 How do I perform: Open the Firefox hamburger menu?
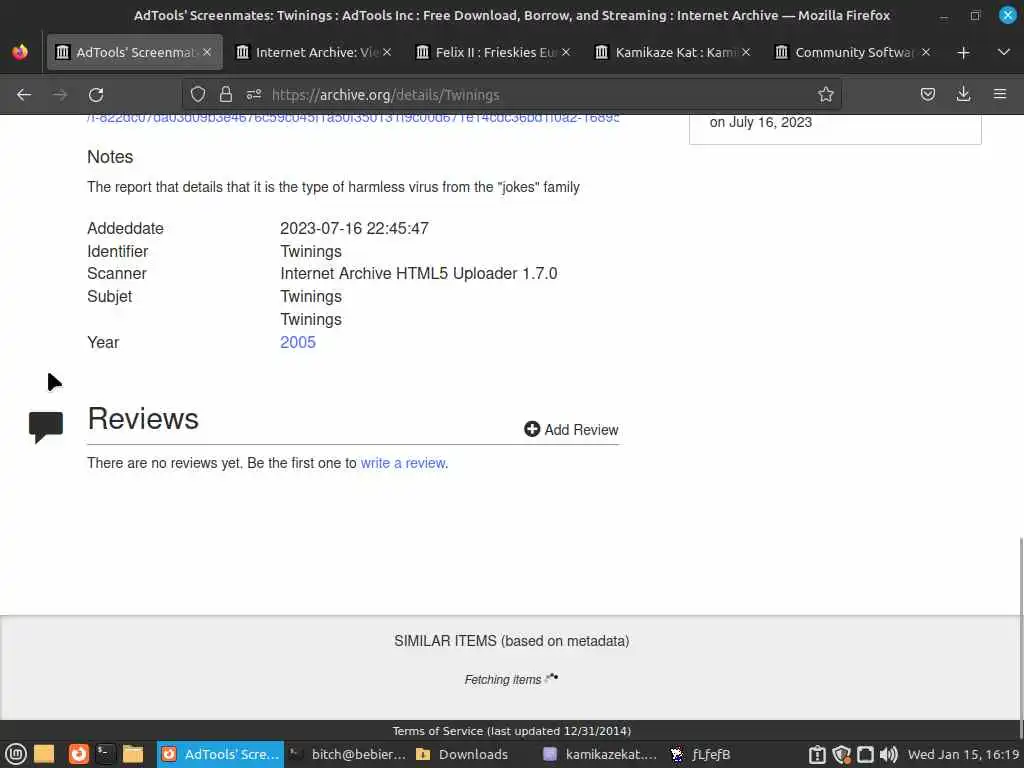pos(1000,95)
